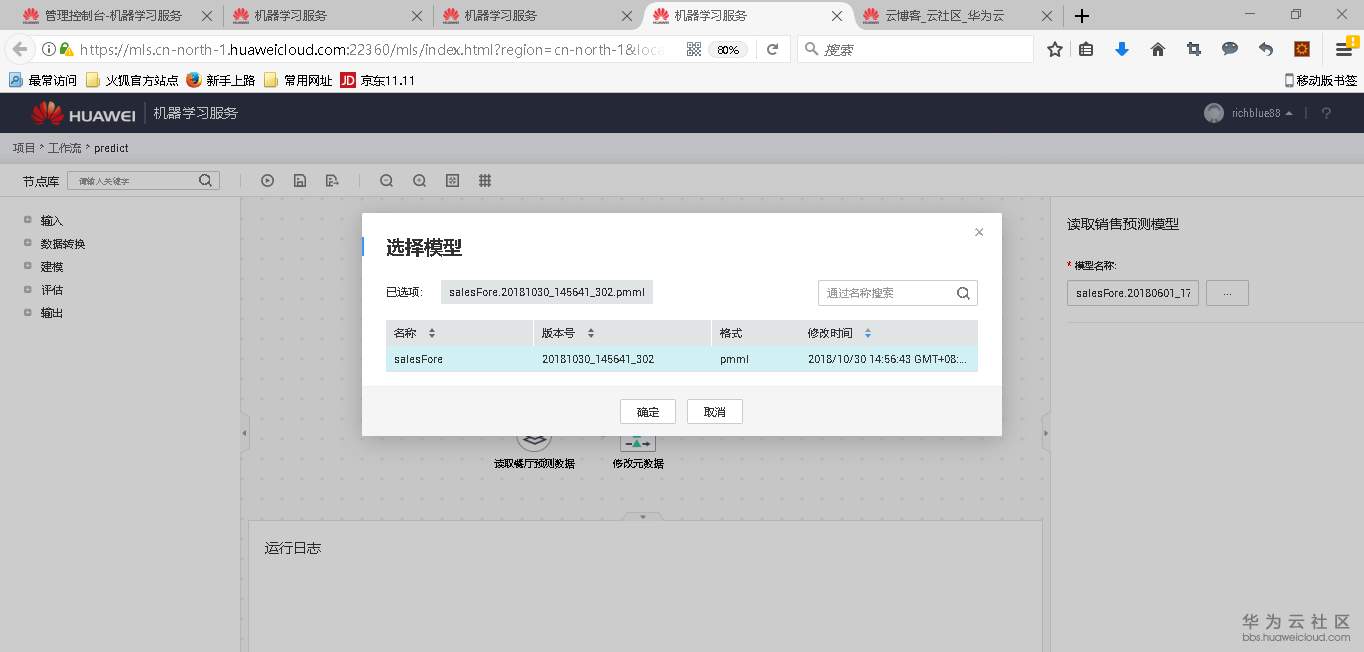Click the fit-to-screen canvas icon
1364x652 pixels.
point(452,180)
